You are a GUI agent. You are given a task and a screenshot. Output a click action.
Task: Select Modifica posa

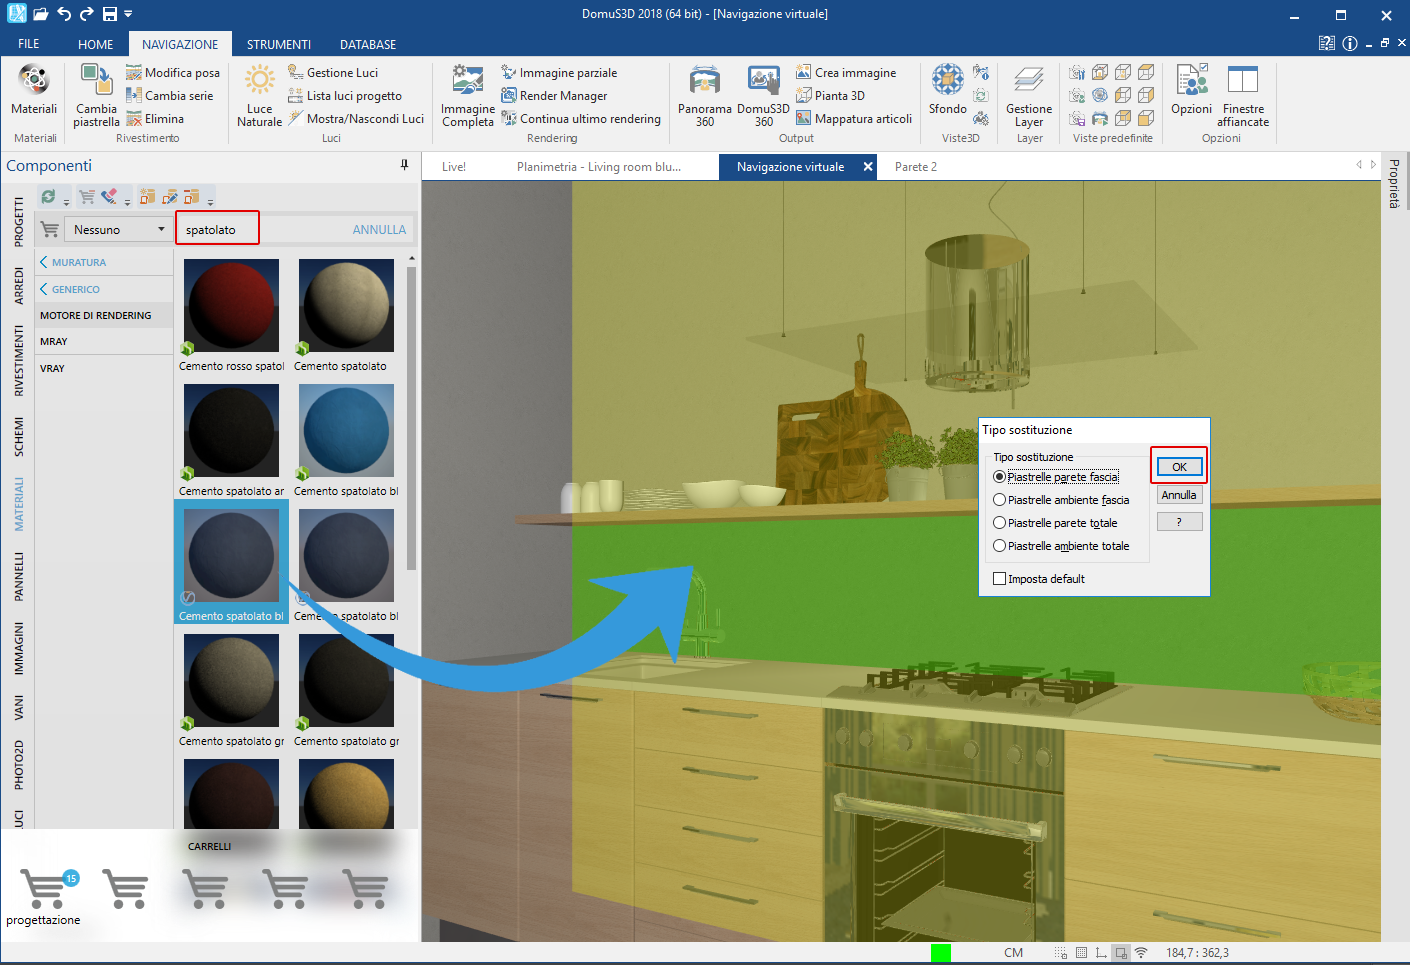pyautogui.click(x=172, y=73)
